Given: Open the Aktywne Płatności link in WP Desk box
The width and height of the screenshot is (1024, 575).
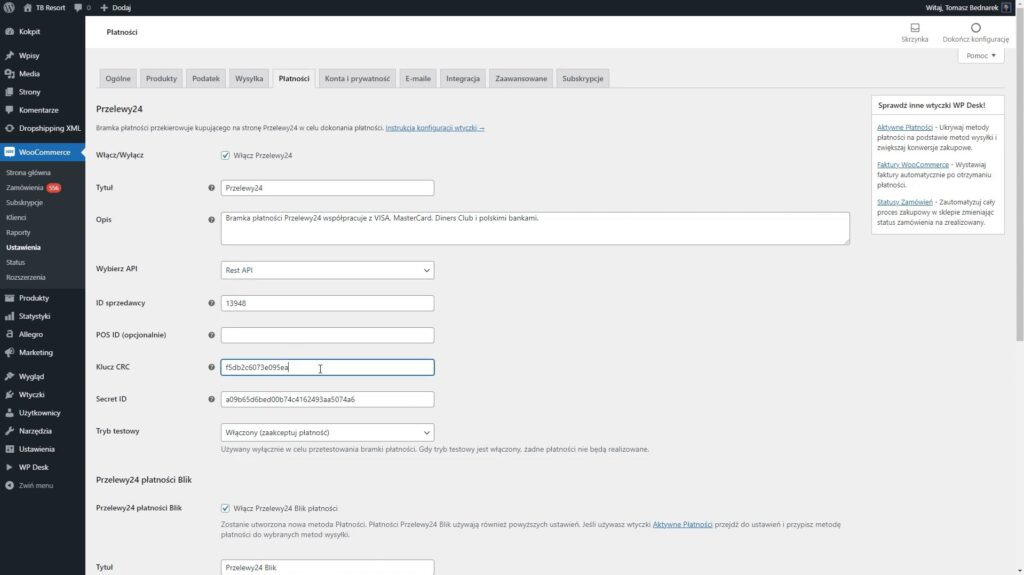Looking at the screenshot, I should click(904, 127).
